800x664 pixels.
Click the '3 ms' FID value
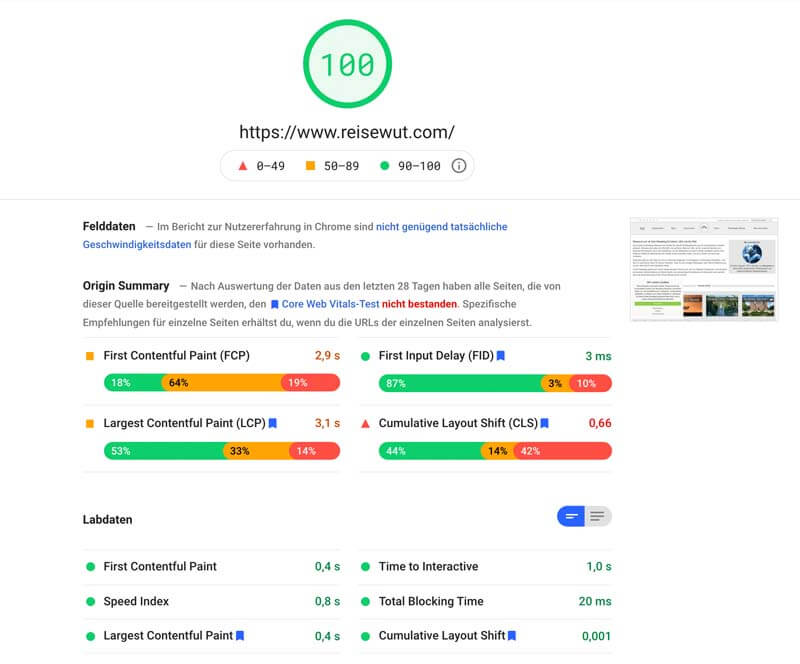coord(598,356)
